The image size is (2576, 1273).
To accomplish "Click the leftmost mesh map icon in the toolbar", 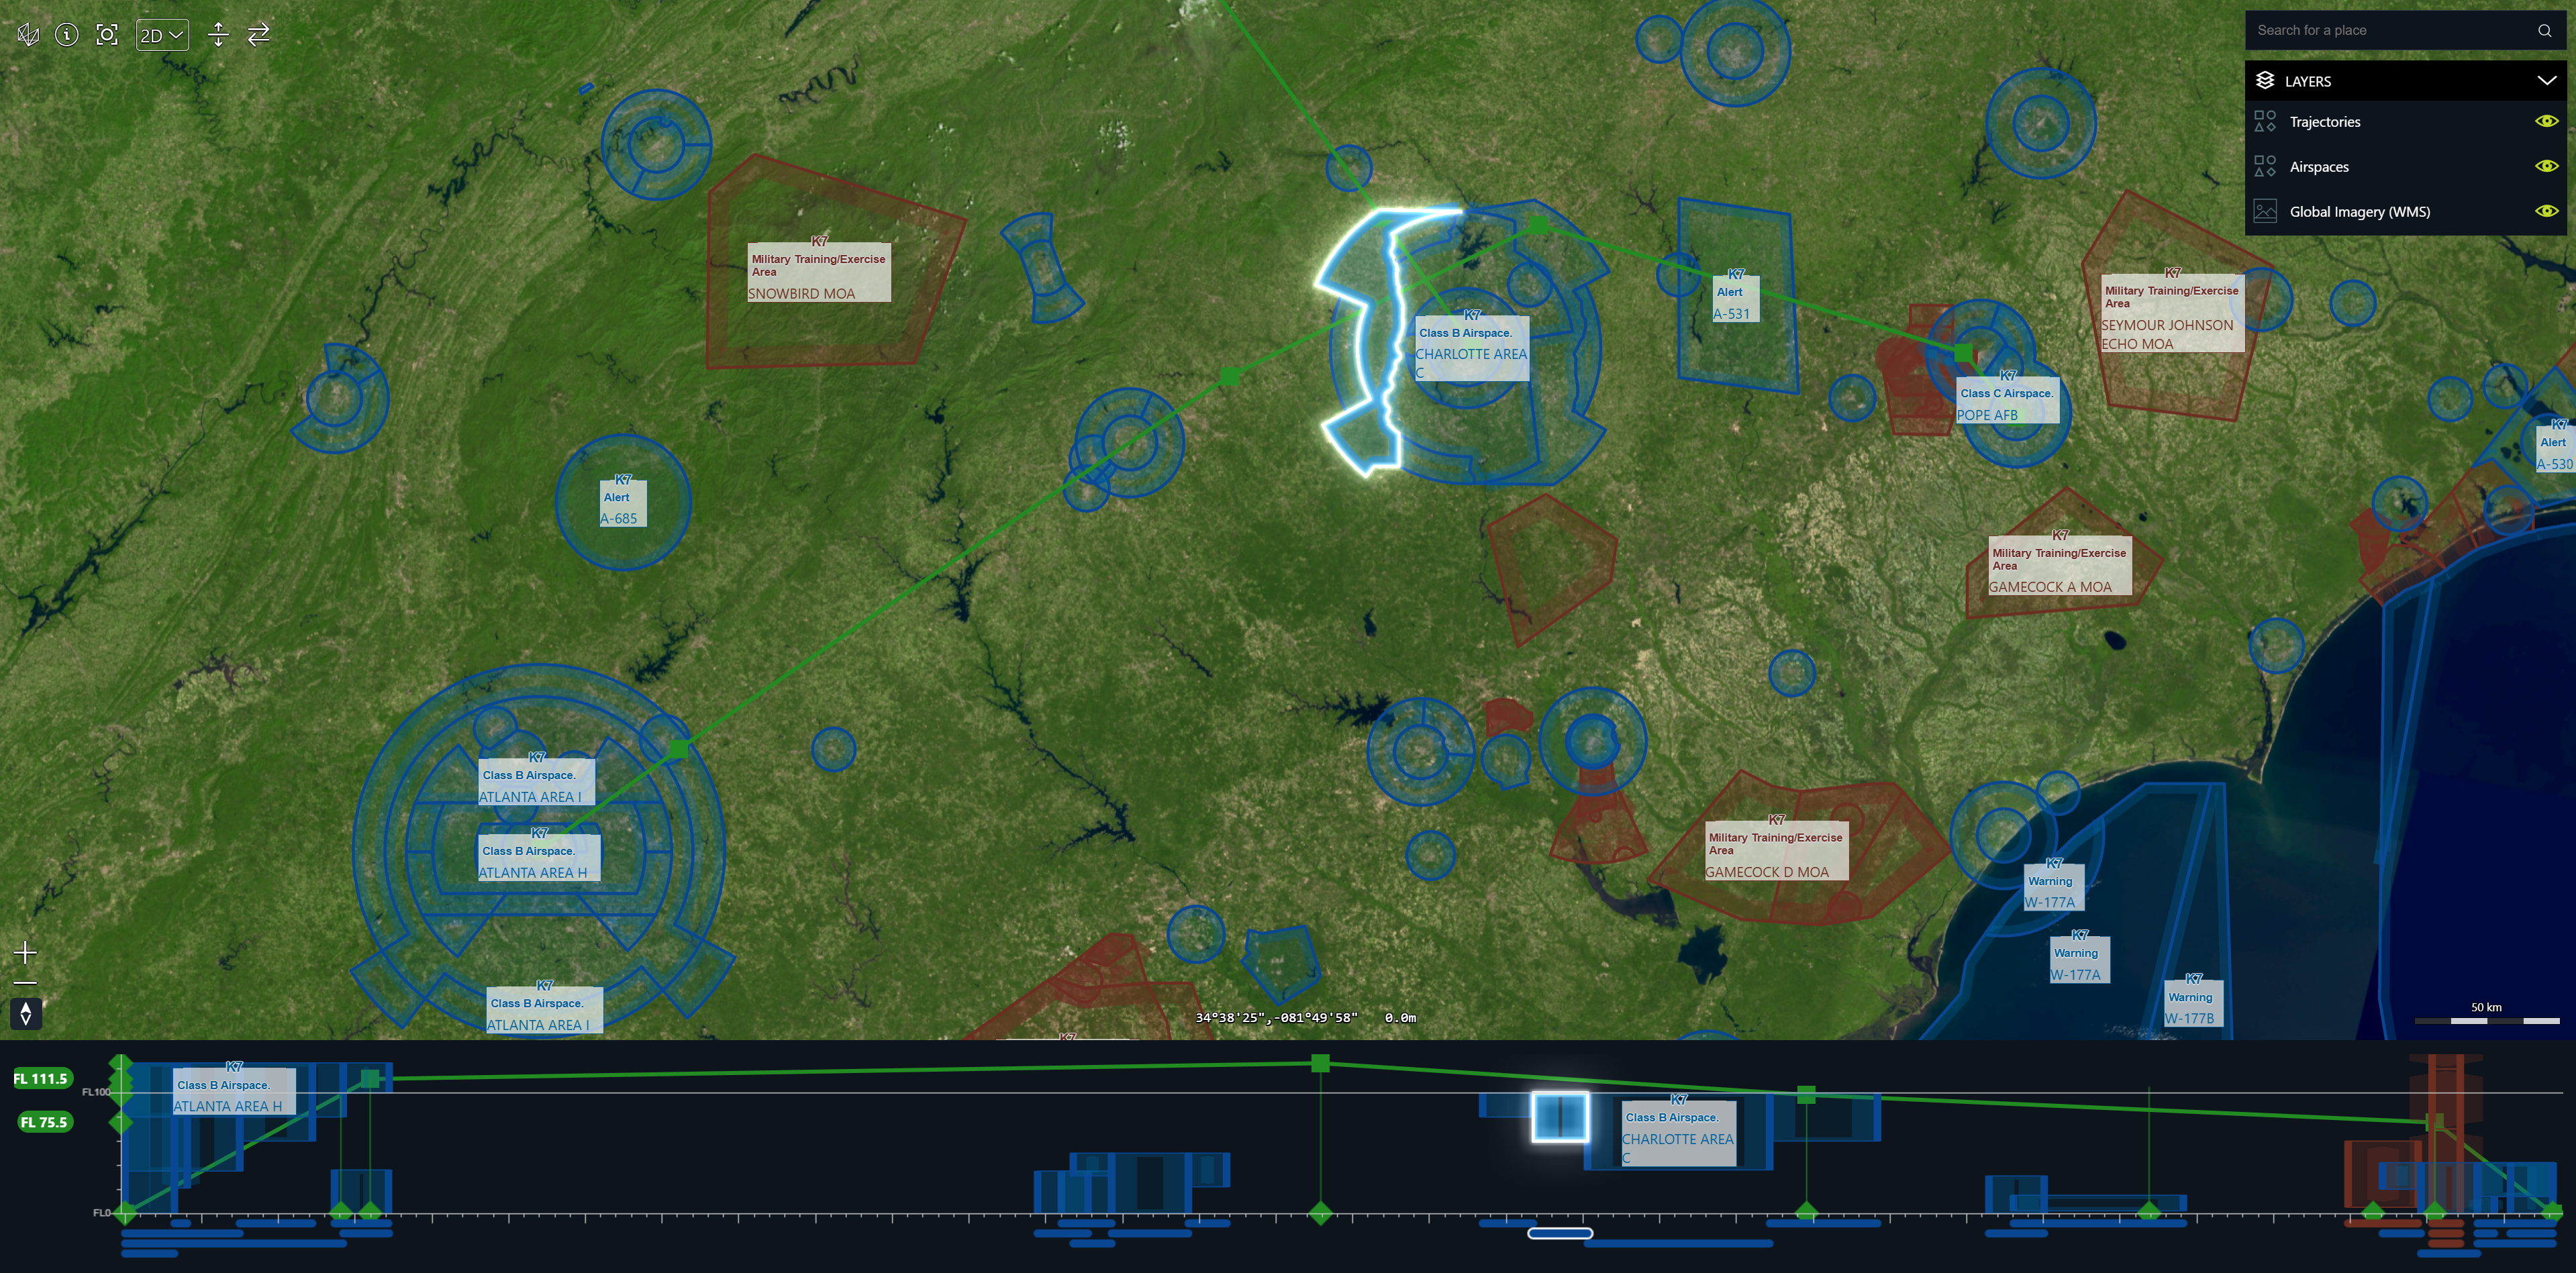I will pos(27,34).
